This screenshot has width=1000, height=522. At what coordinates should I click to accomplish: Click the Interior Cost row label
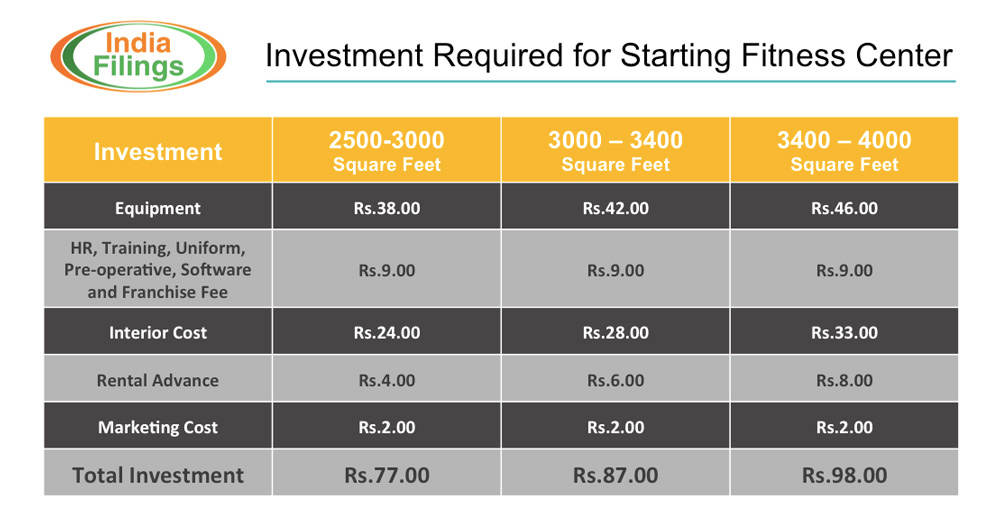(158, 332)
